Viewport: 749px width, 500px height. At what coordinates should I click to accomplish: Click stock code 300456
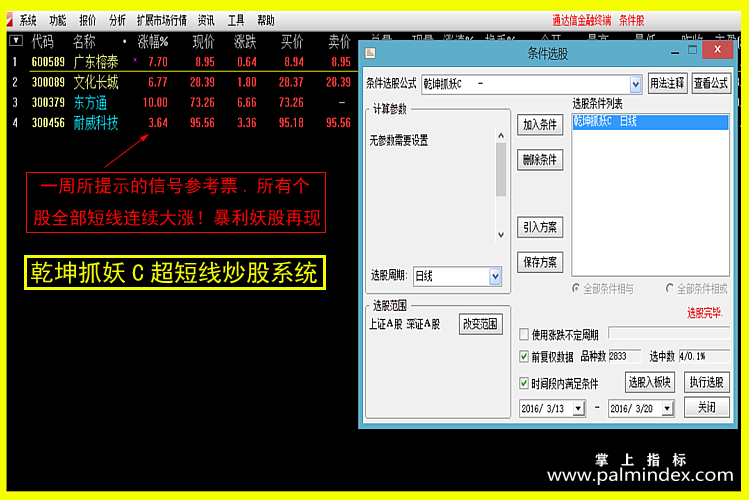point(48,123)
